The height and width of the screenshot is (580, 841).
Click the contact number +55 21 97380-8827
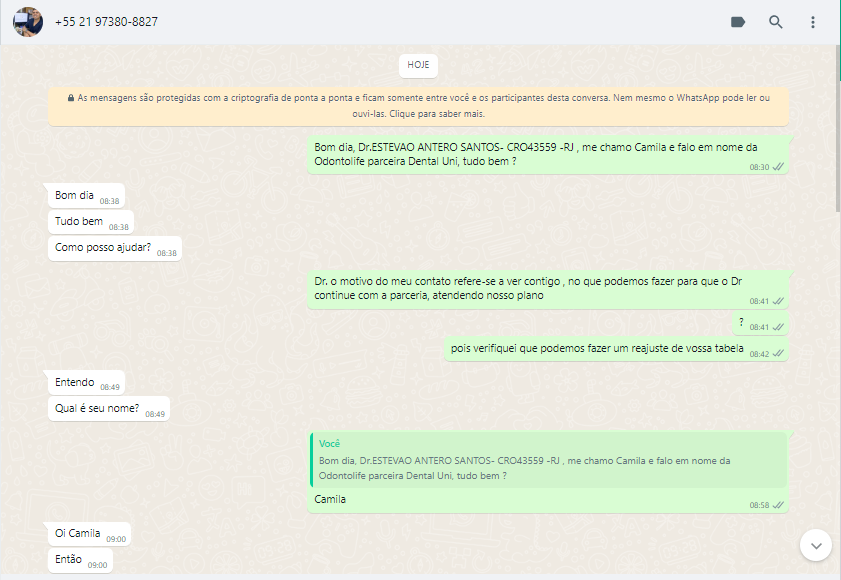pos(106,22)
